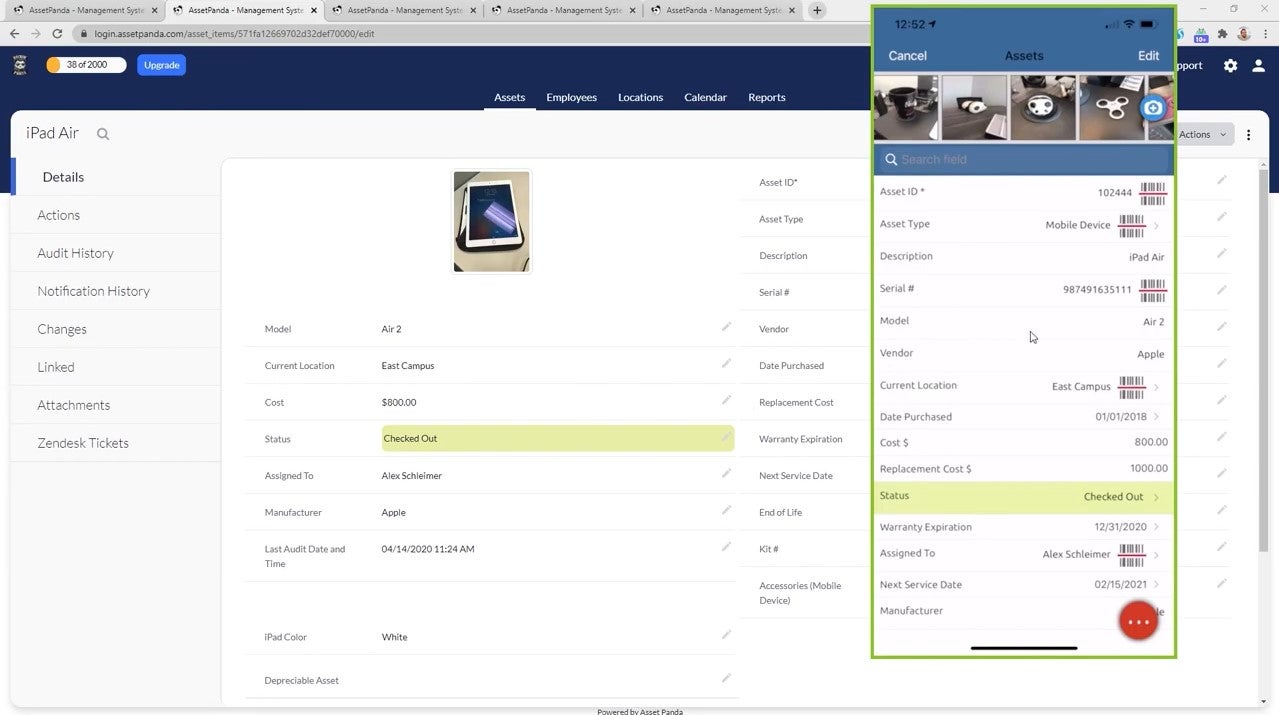Open the Locations tab
This screenshot has width=1279, height=715.
pos(640,97)
